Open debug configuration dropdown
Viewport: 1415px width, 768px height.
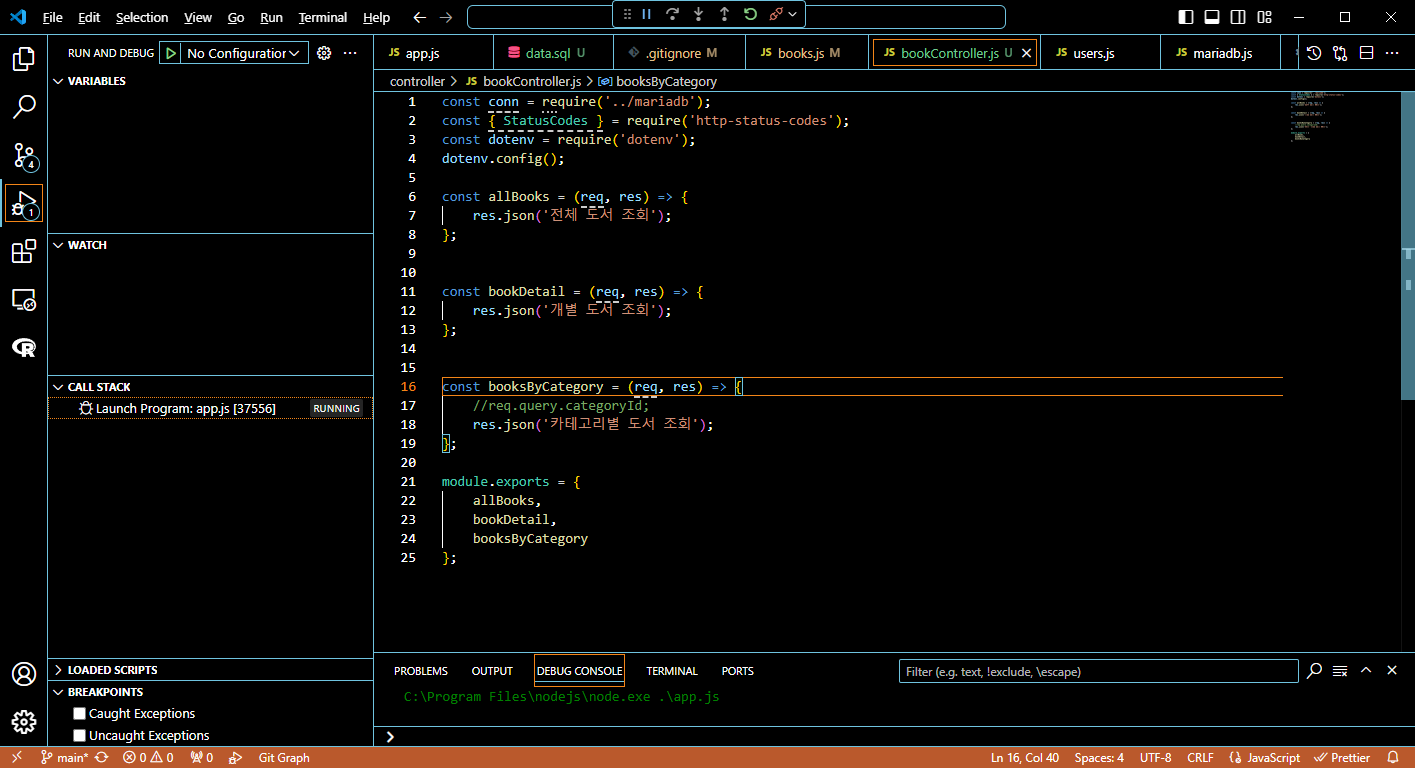click(x=245, y=53)
